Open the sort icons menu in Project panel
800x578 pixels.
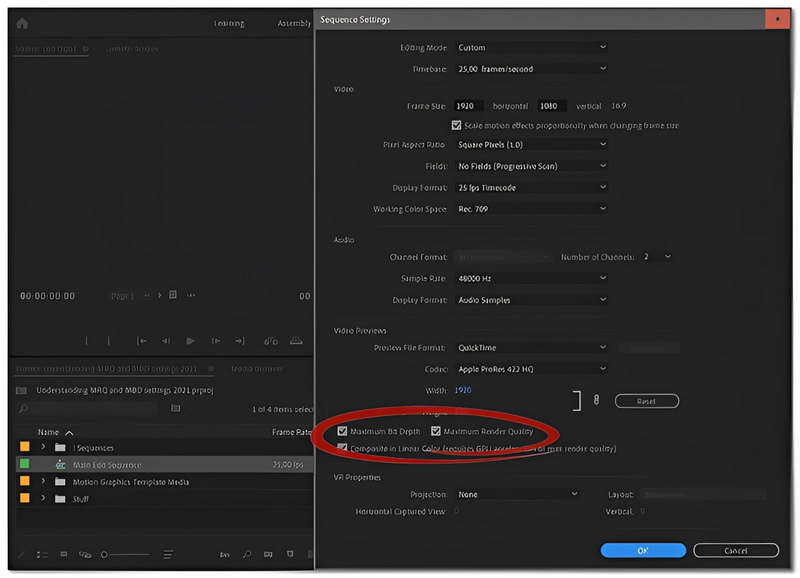(168, 555)
